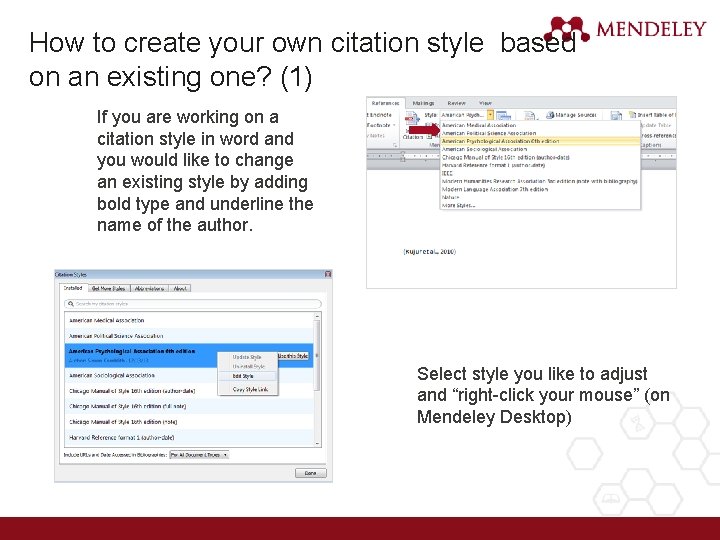Viewport: 720px width, 540px height.
Task: Open the Get More Styles tab
Action: pyautogui.click(x=108, y=288)
